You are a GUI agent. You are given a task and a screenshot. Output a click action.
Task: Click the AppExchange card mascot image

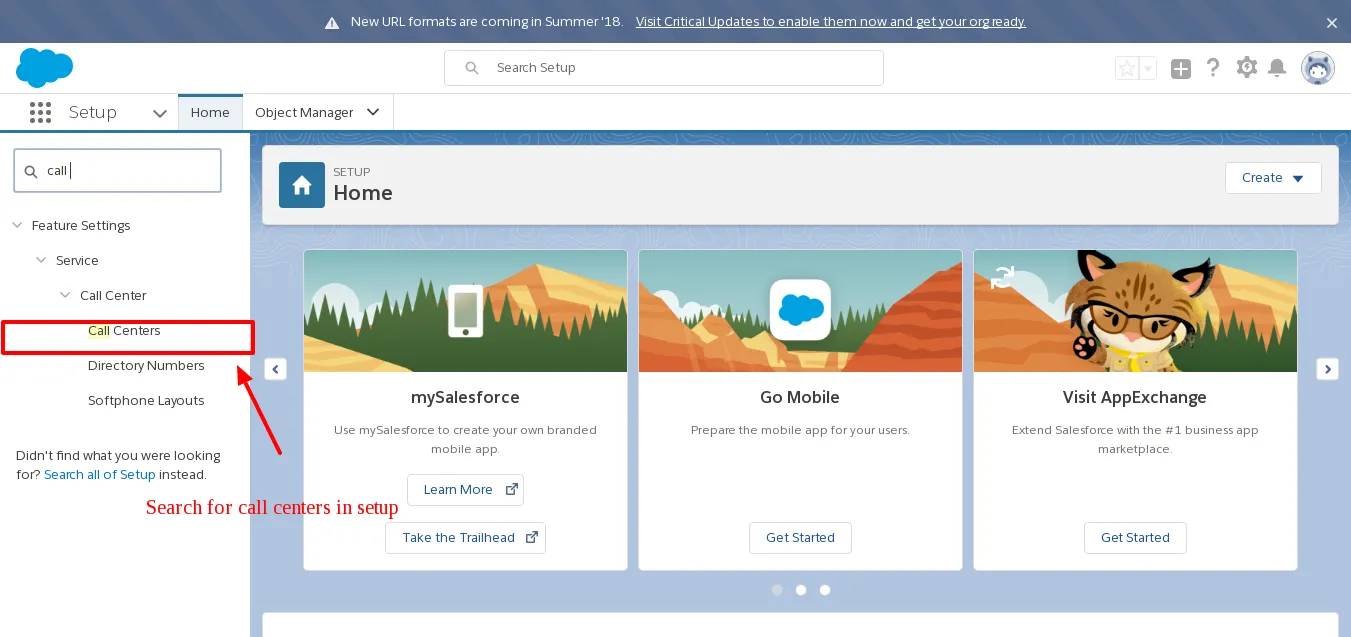(1135, 311)
